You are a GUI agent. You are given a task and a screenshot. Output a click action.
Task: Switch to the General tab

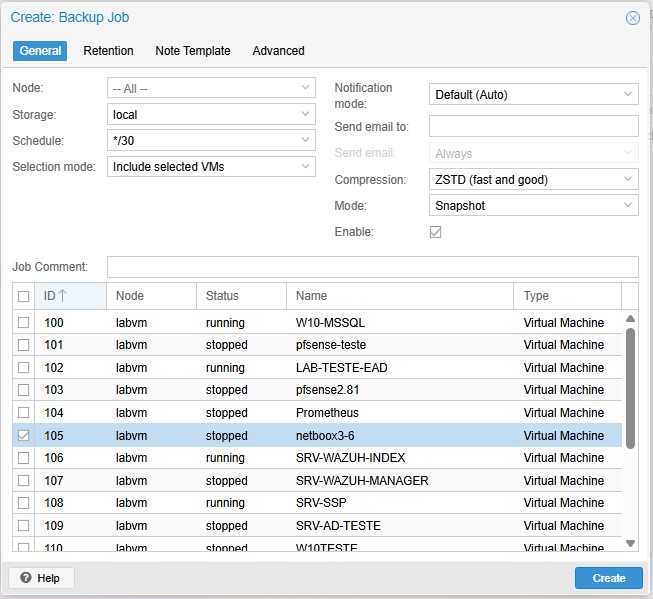click(x=40, y=51)
